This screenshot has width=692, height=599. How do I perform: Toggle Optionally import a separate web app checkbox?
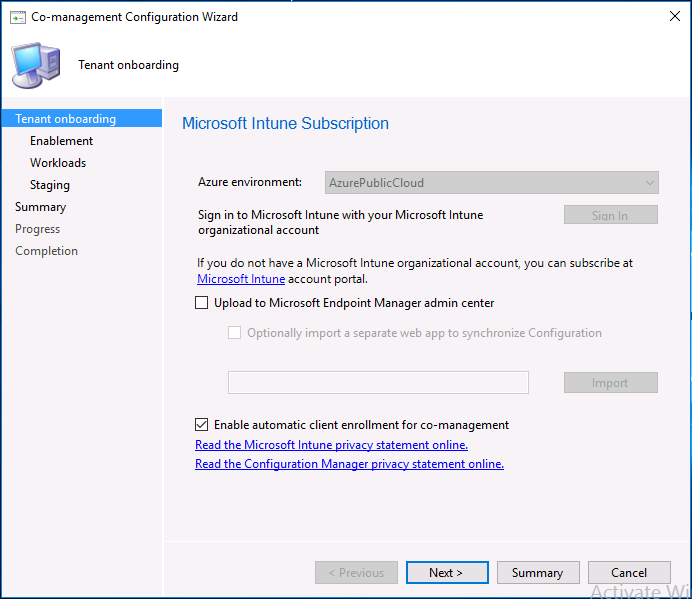pos(234,332)
